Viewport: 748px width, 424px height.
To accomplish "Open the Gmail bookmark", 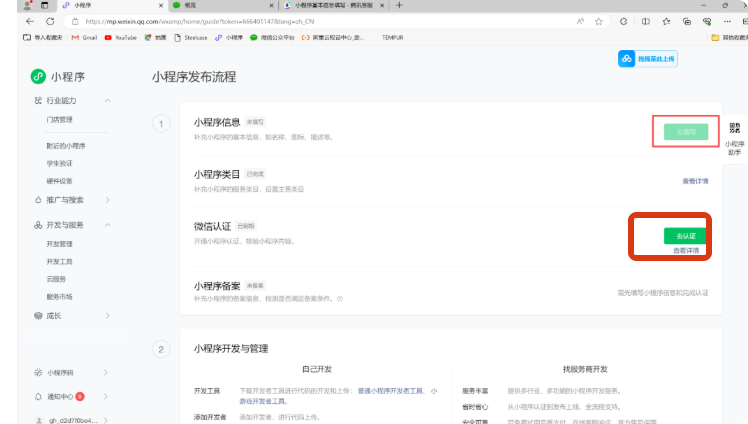I will coord(84,37).
